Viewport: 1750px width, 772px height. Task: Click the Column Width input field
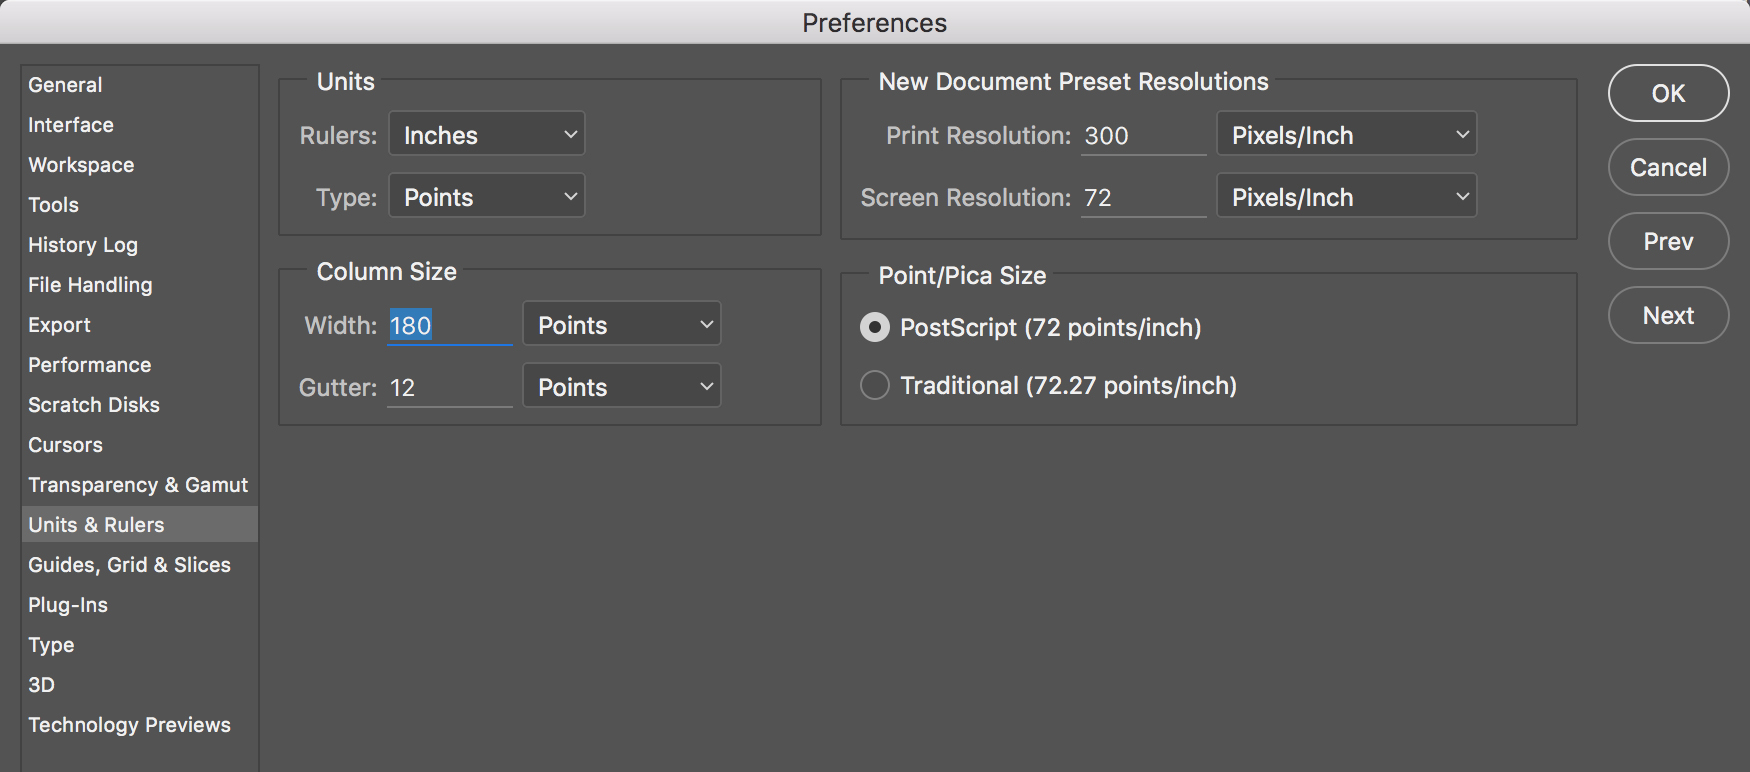pyautogui.click(x=450, y=325)
